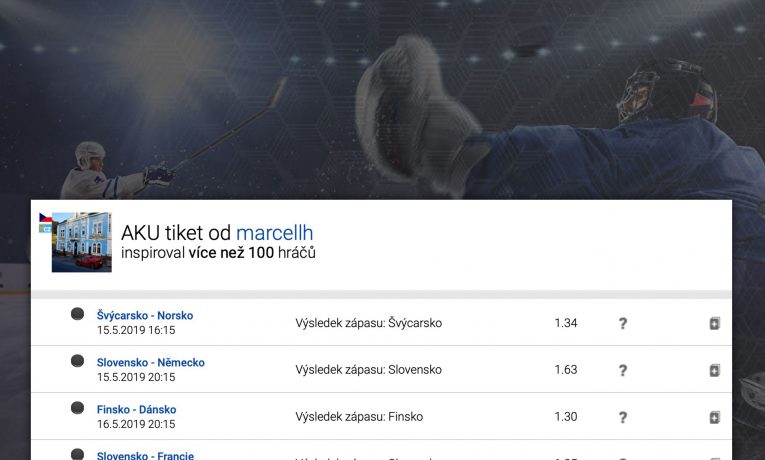Click Czech flag icon beside avatar
The height and width of the screenshot is (460, 765).
[45, 217]
